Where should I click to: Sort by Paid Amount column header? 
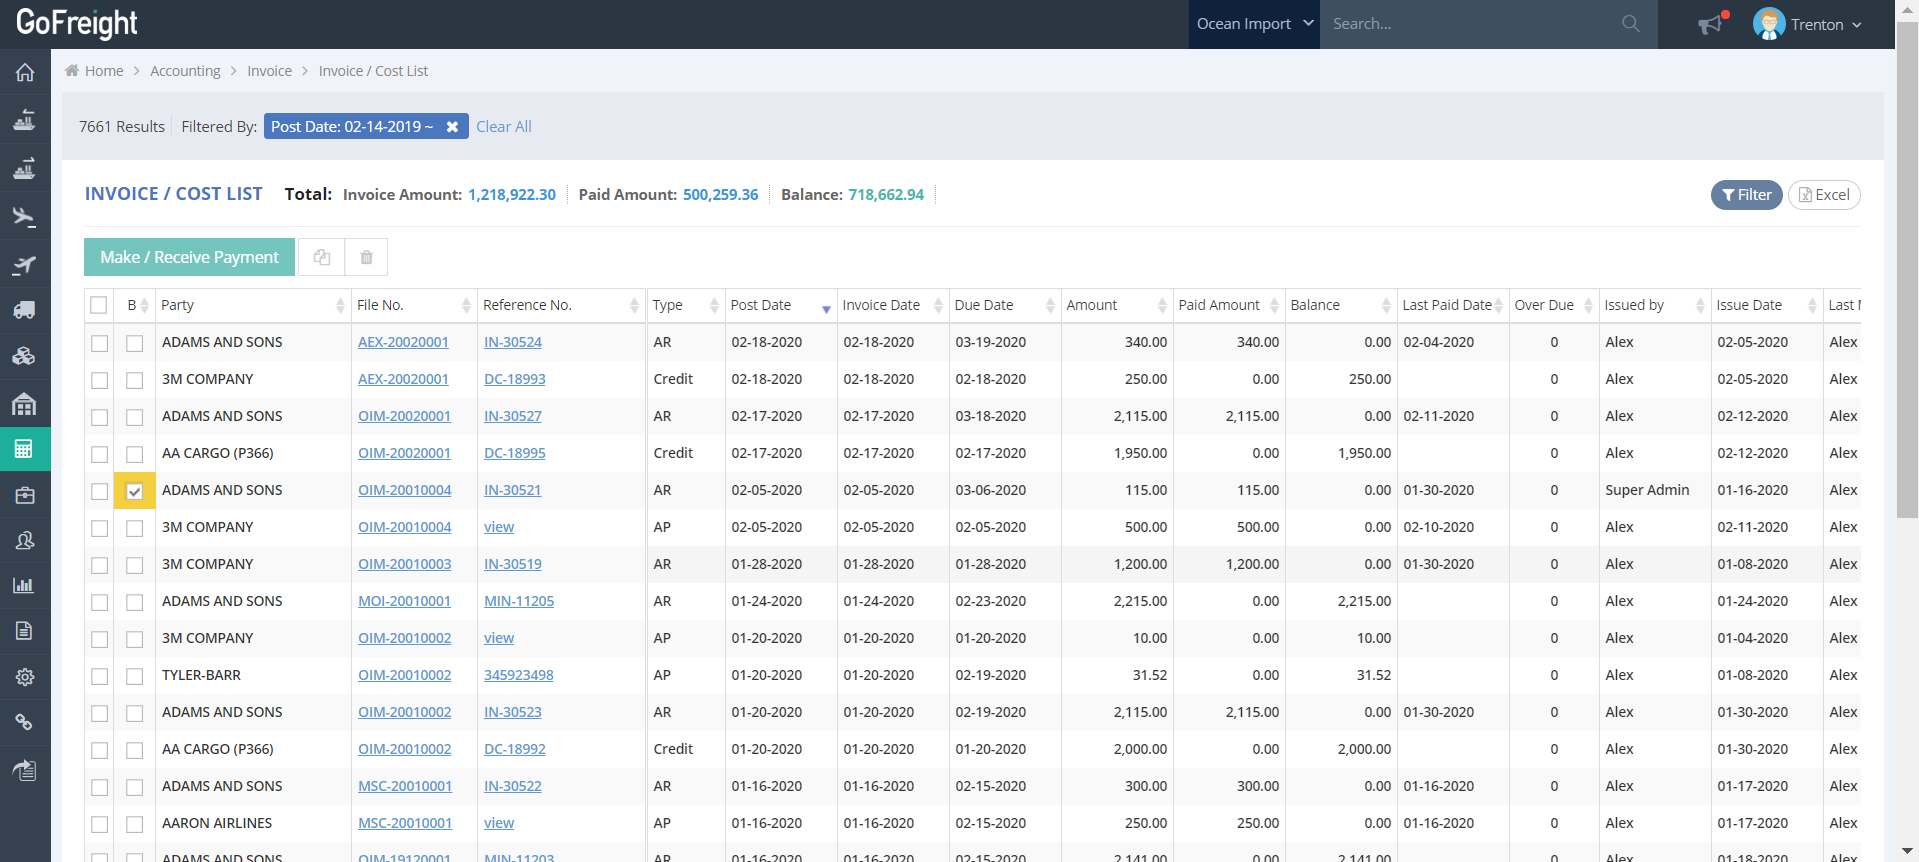point(1228,305)
